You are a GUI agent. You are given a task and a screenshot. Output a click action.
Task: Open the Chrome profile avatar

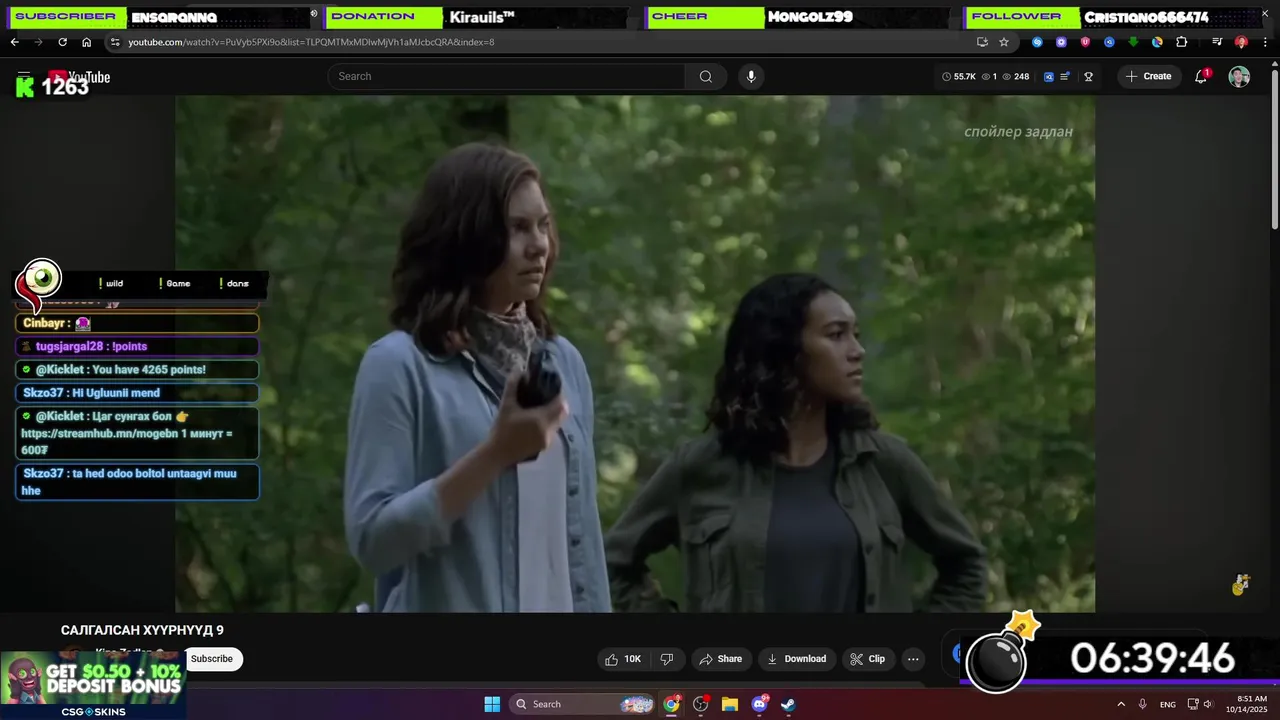click(1241, 42)
